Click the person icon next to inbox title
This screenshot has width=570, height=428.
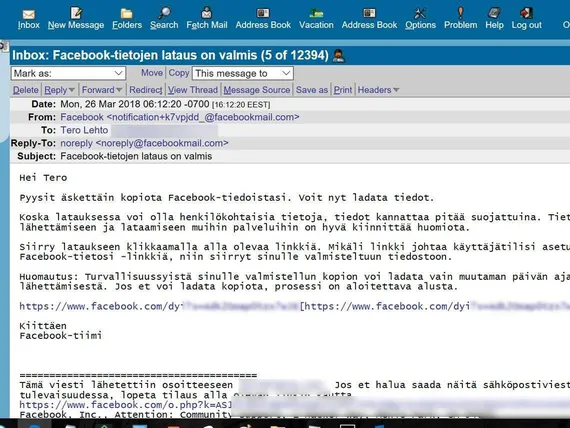coord(339,56)
